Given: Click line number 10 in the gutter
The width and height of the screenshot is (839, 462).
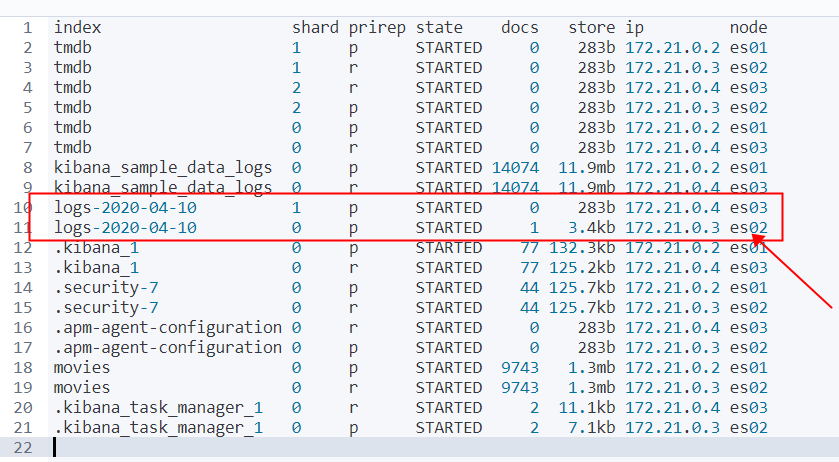Looking at the screenshot, I should click(x=24, y=208).
